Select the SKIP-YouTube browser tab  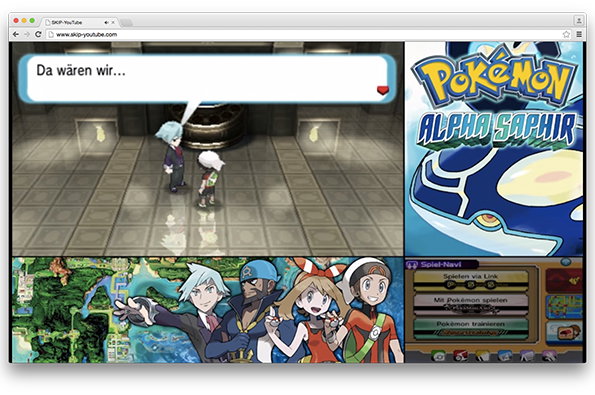(79, 22)
